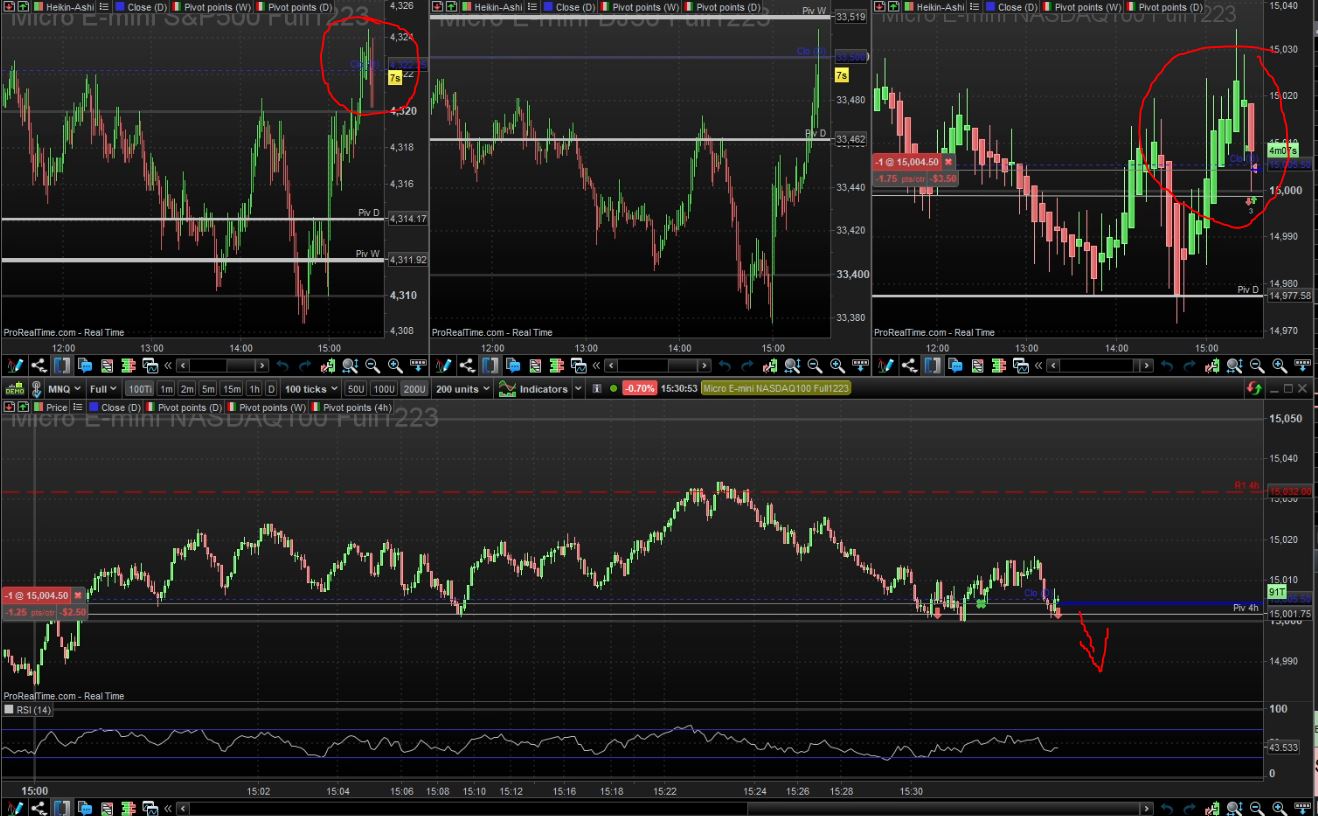The width and height of the screenshot is (1318, 816).
Task: Open the 200 units history dropdown
Action: pos(463,389)
